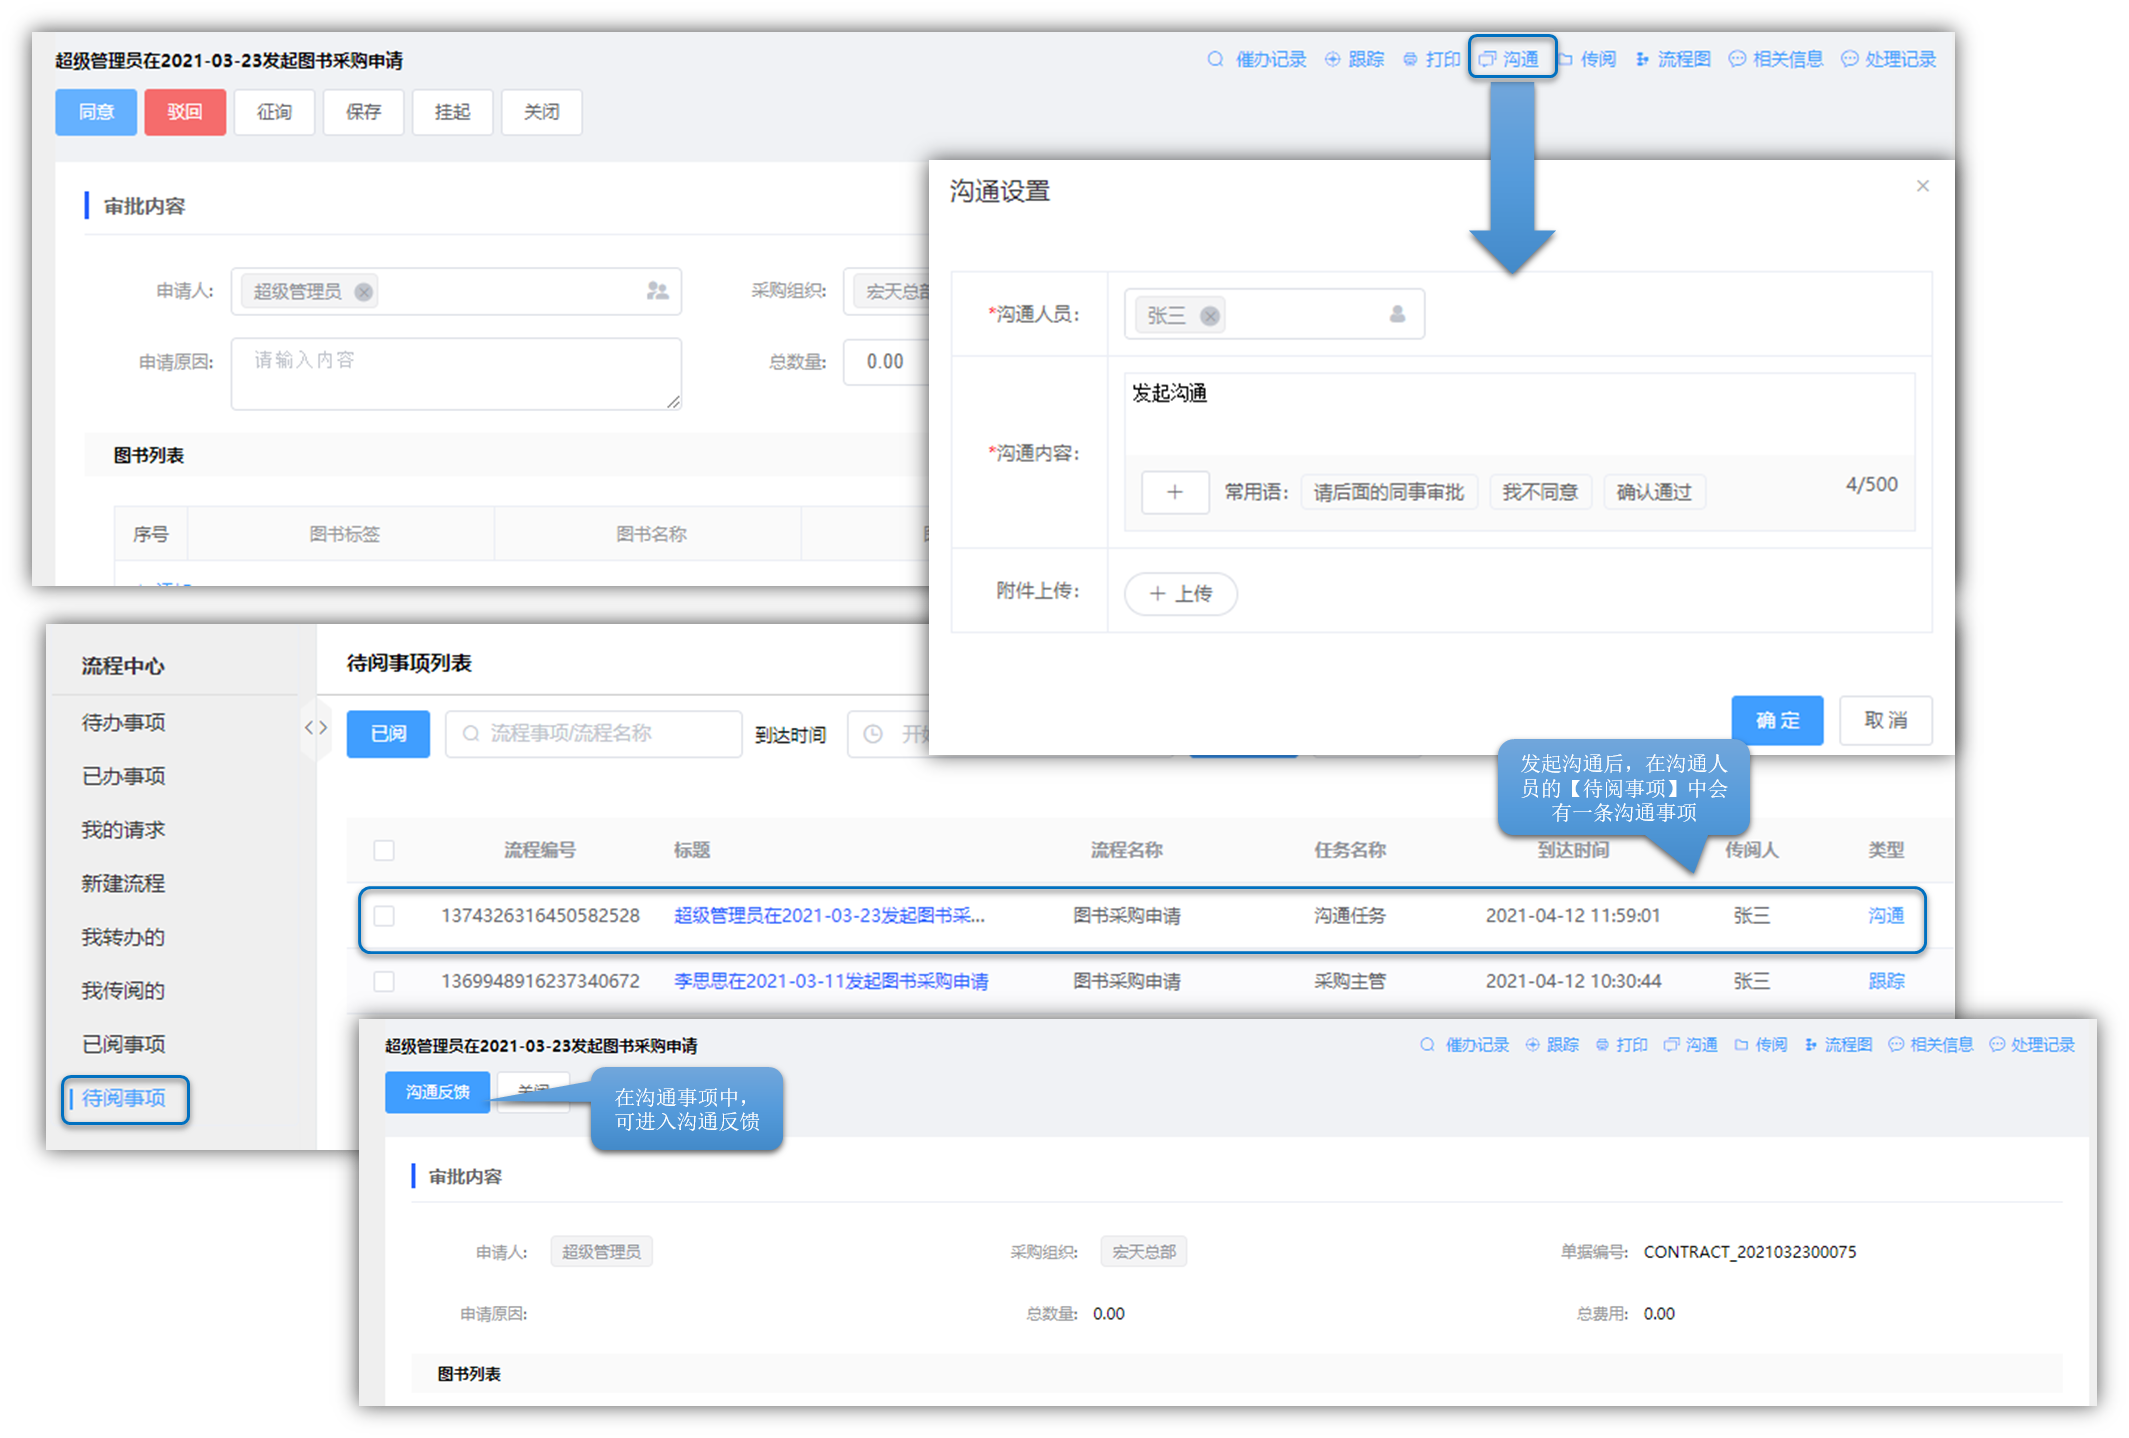The height and width of the screenshot is (1438, 2129).
Task: Open 沟通 from the top toolbar
Action: click(1511, 59)
